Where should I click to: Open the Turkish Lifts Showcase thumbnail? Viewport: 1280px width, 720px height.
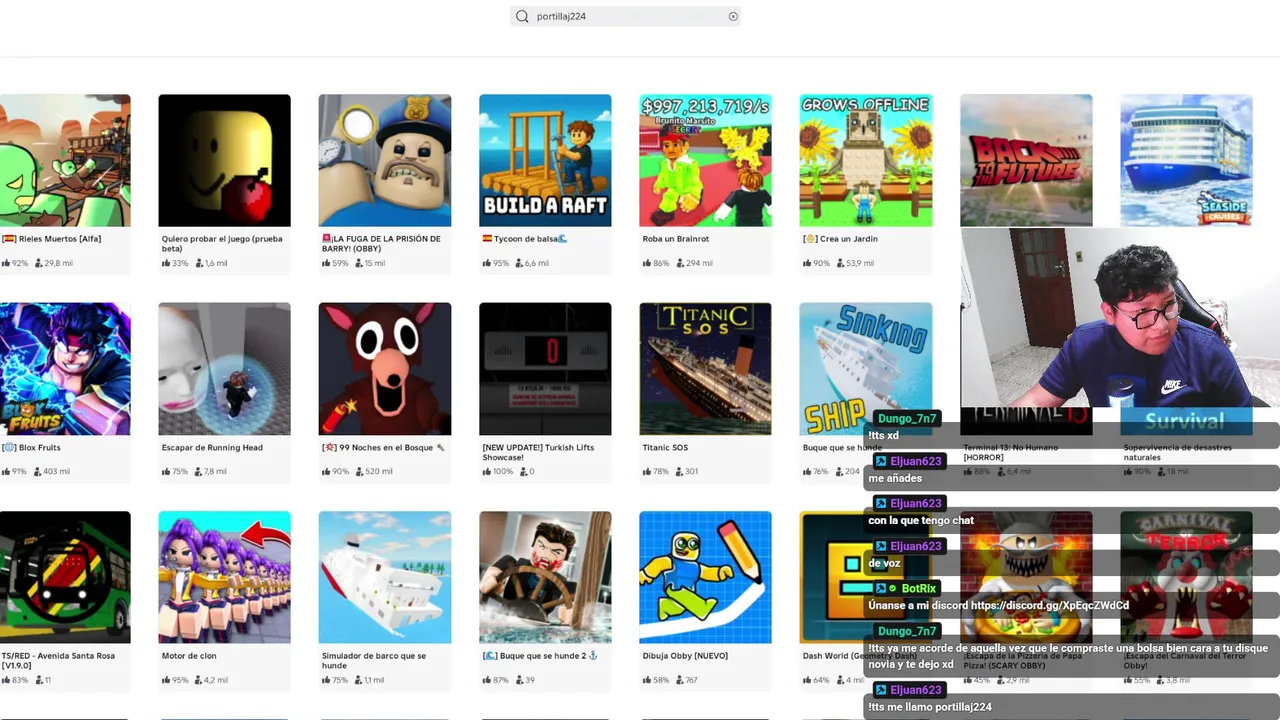click(545, 369)
